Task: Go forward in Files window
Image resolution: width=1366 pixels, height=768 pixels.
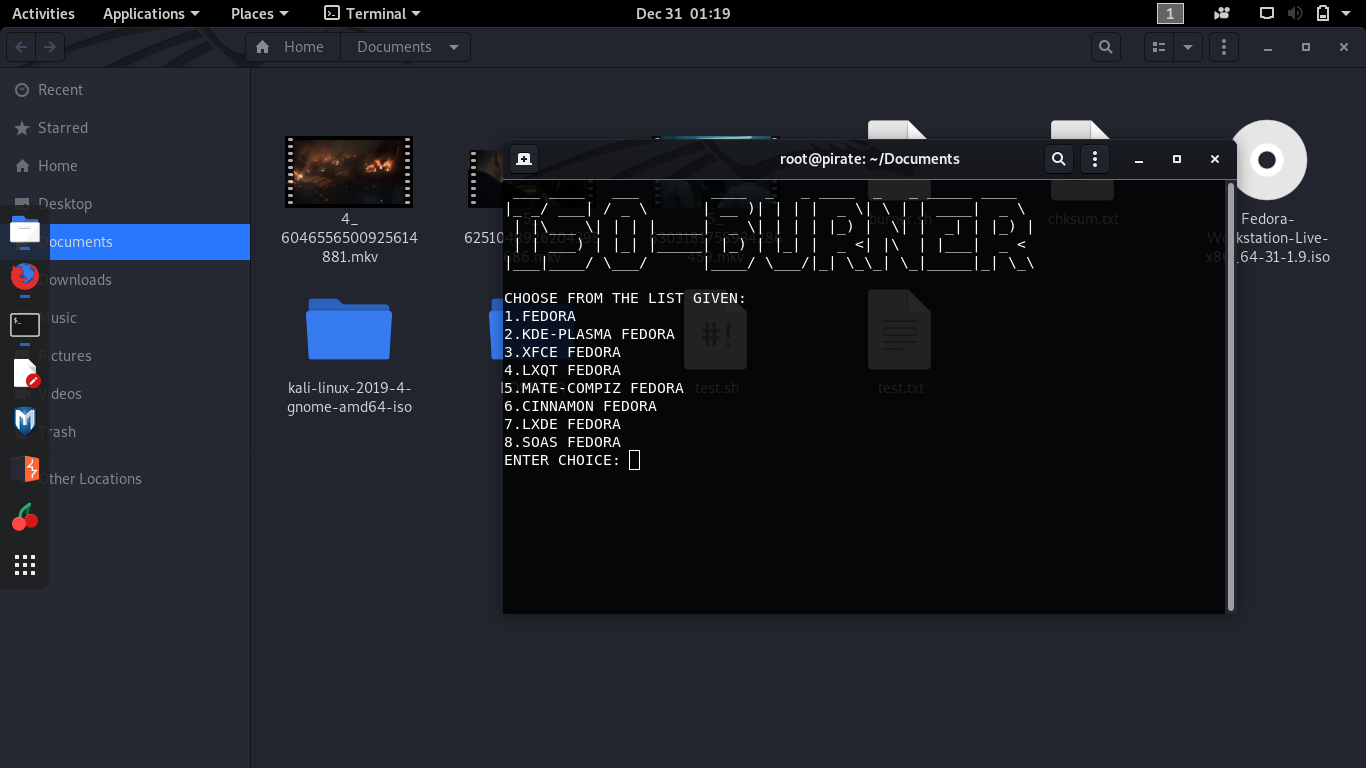Action: click(x=50, y=47)
